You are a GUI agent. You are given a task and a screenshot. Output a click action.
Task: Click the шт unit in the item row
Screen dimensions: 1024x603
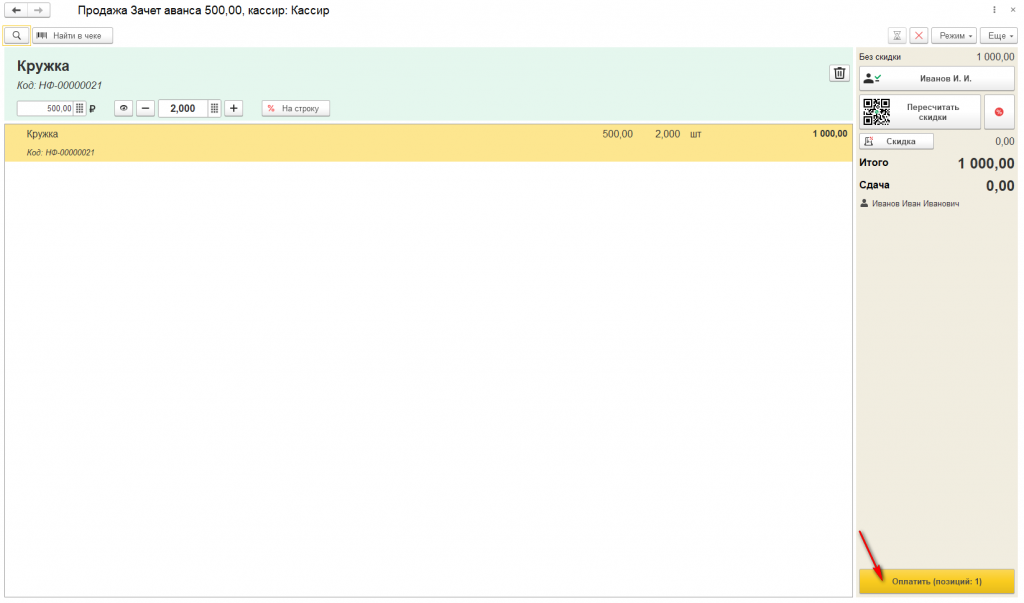(x=696, y=134)
